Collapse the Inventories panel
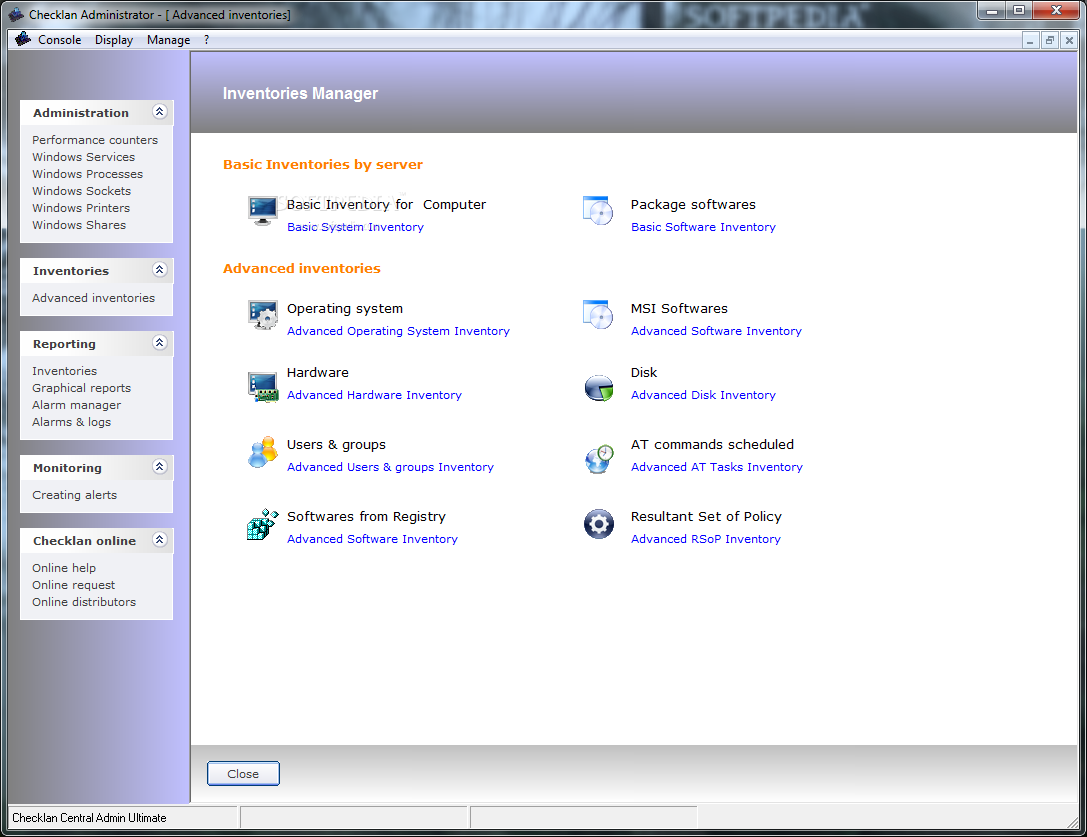1087x837 pixels. 159,270
